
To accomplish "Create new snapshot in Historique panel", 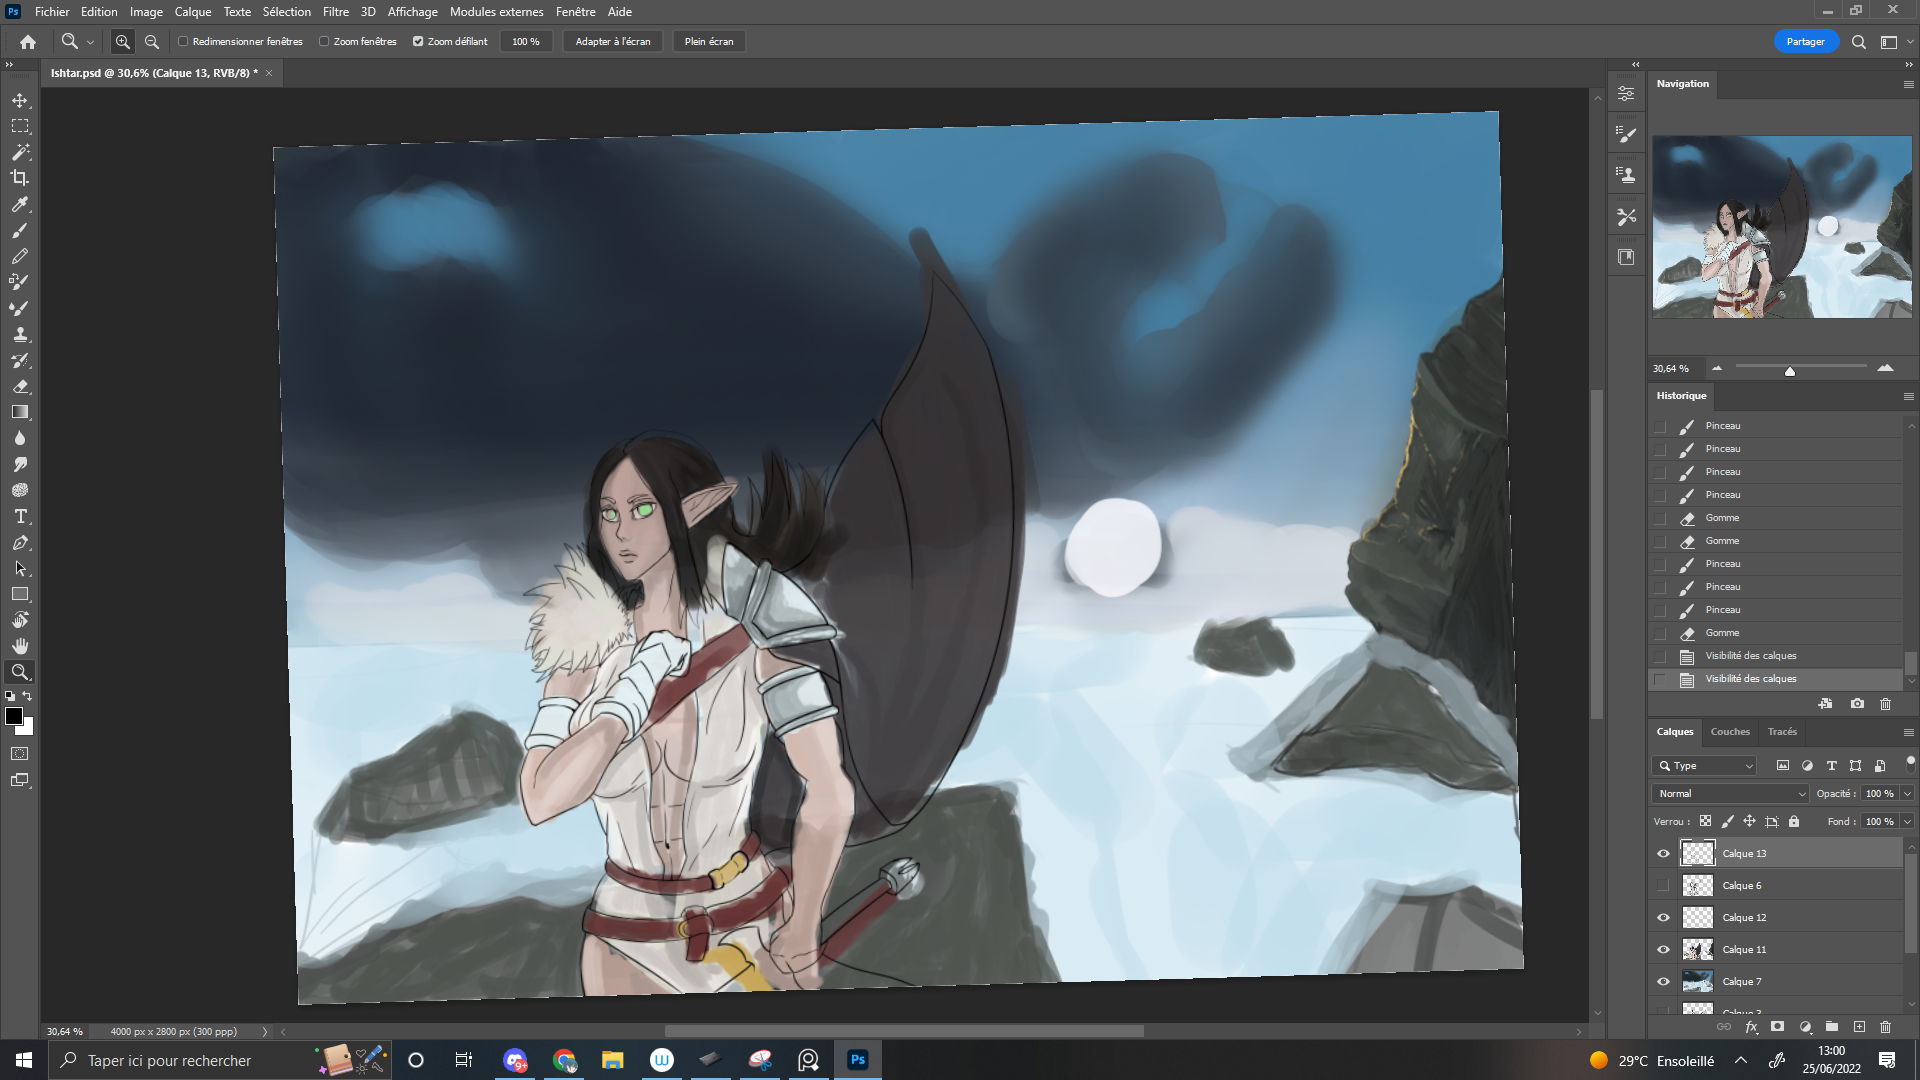I will tap(1857, 704).
